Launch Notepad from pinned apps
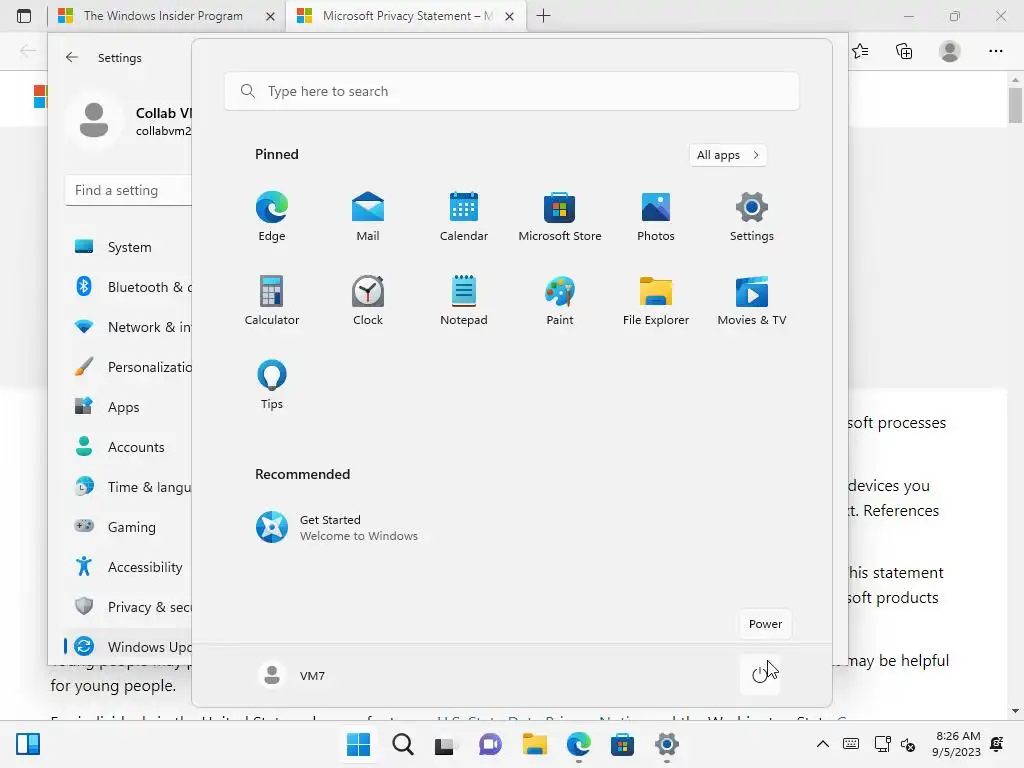Viewport: 1024px width, 768px height. point(464,300)
